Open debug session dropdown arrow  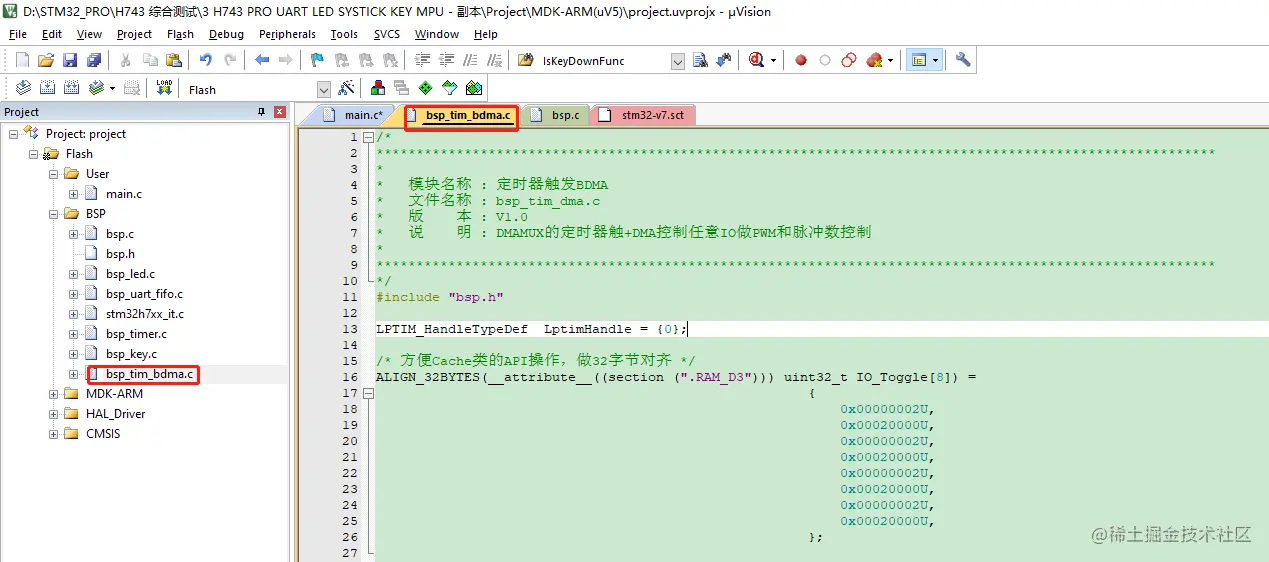coord(773,60)
